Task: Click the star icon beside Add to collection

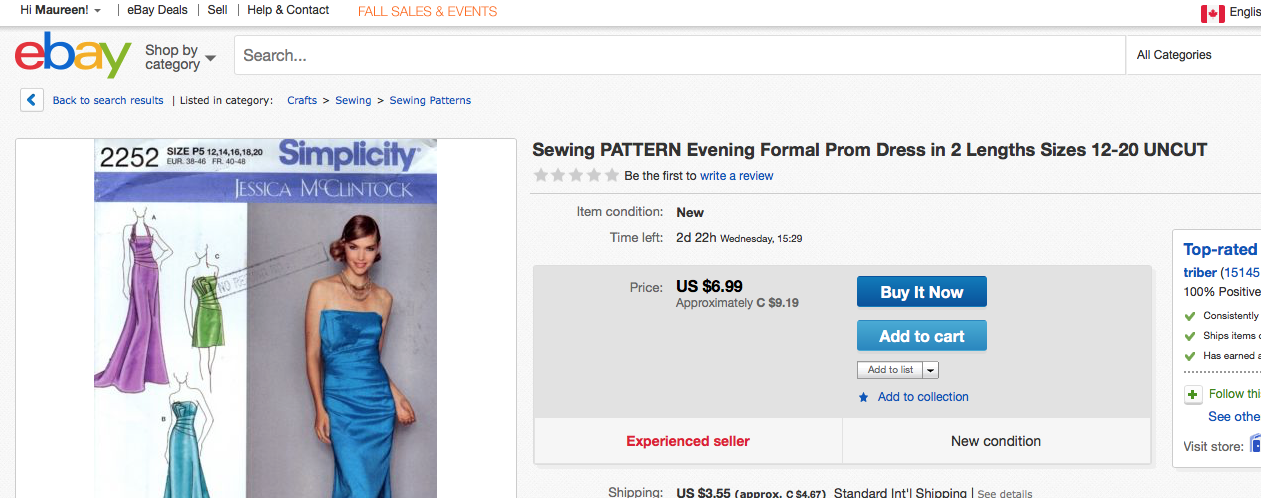Action: 864,397
